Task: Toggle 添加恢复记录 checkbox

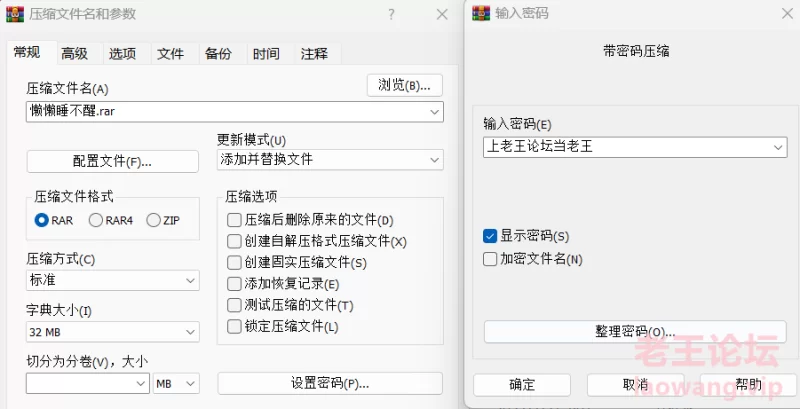Action: tap(234, 284)
